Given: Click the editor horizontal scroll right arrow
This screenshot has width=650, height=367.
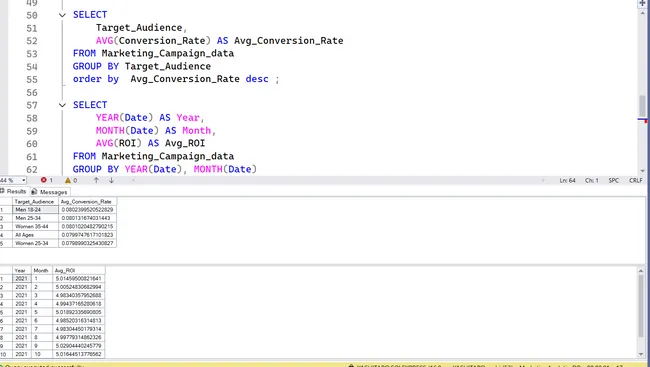Looking at the screenshot, I should pos(543,180).
